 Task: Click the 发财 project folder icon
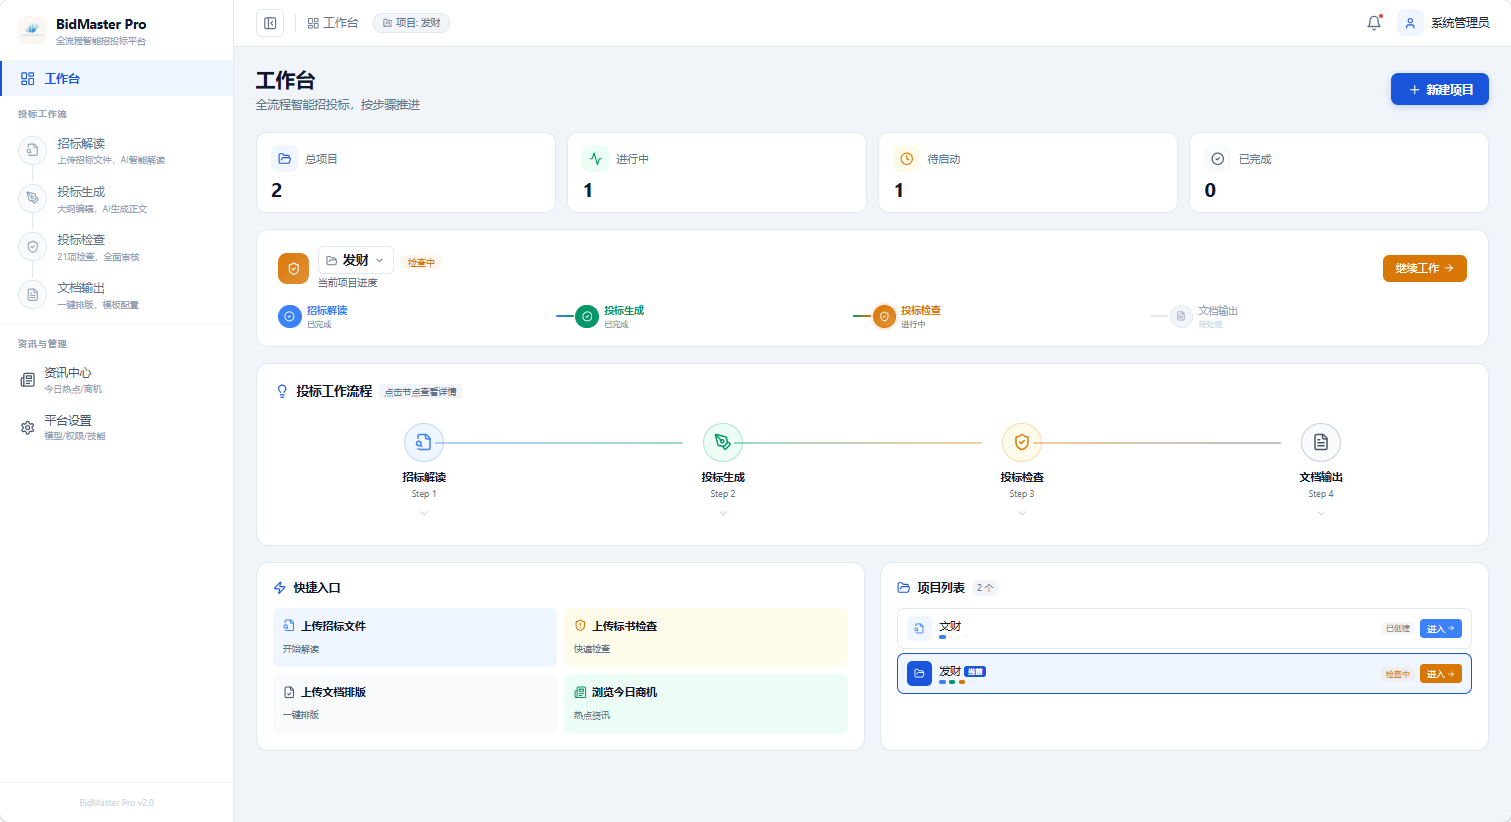coord(919,673)
